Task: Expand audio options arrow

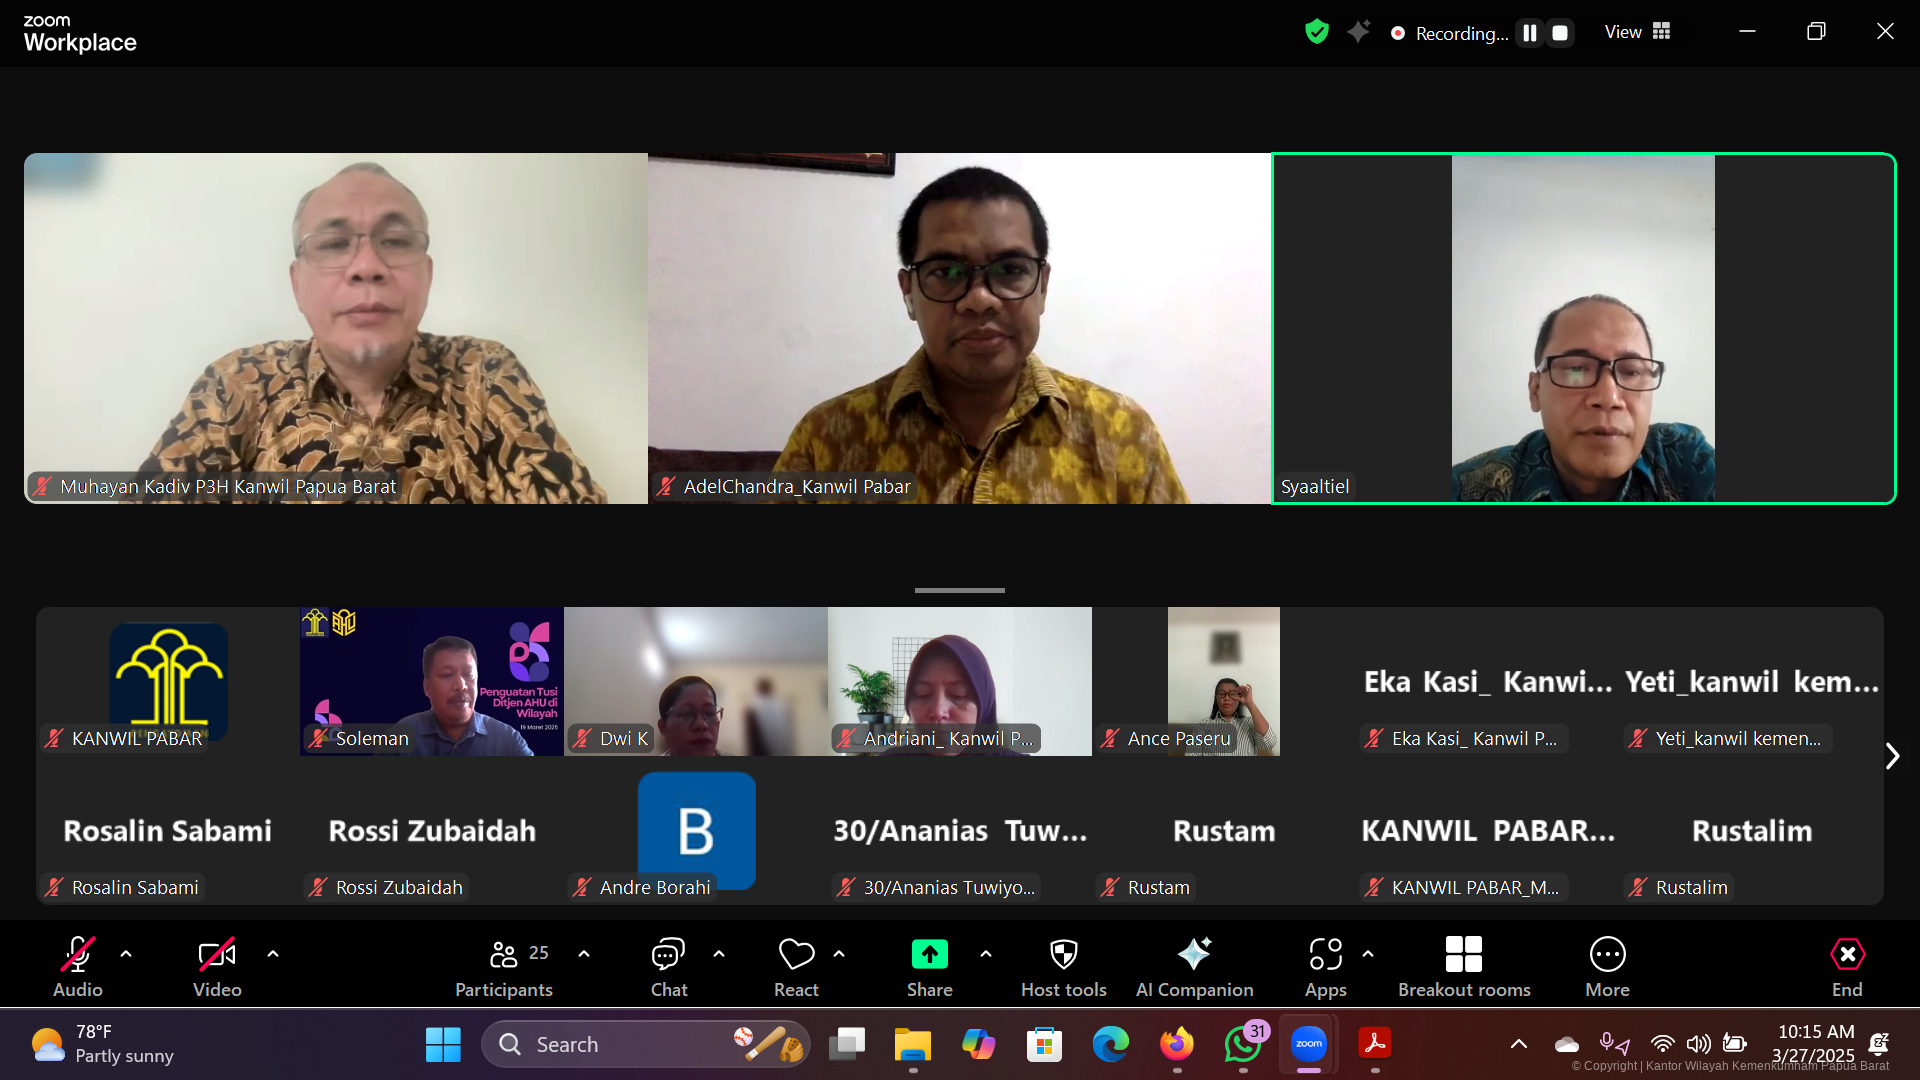Action: coord(126,954)
